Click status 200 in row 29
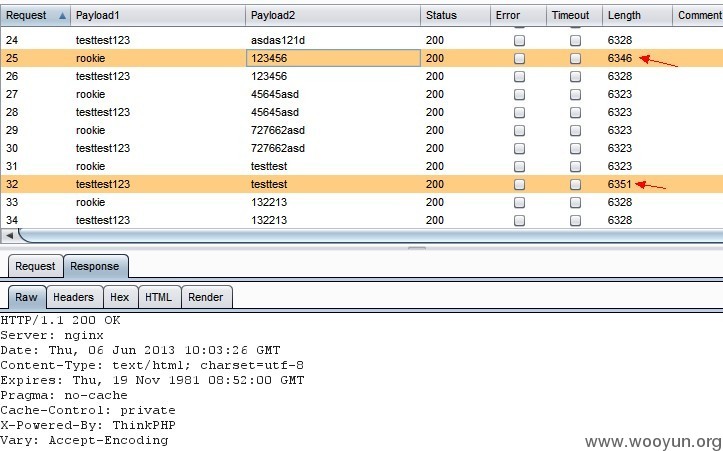 coord(434,131)
